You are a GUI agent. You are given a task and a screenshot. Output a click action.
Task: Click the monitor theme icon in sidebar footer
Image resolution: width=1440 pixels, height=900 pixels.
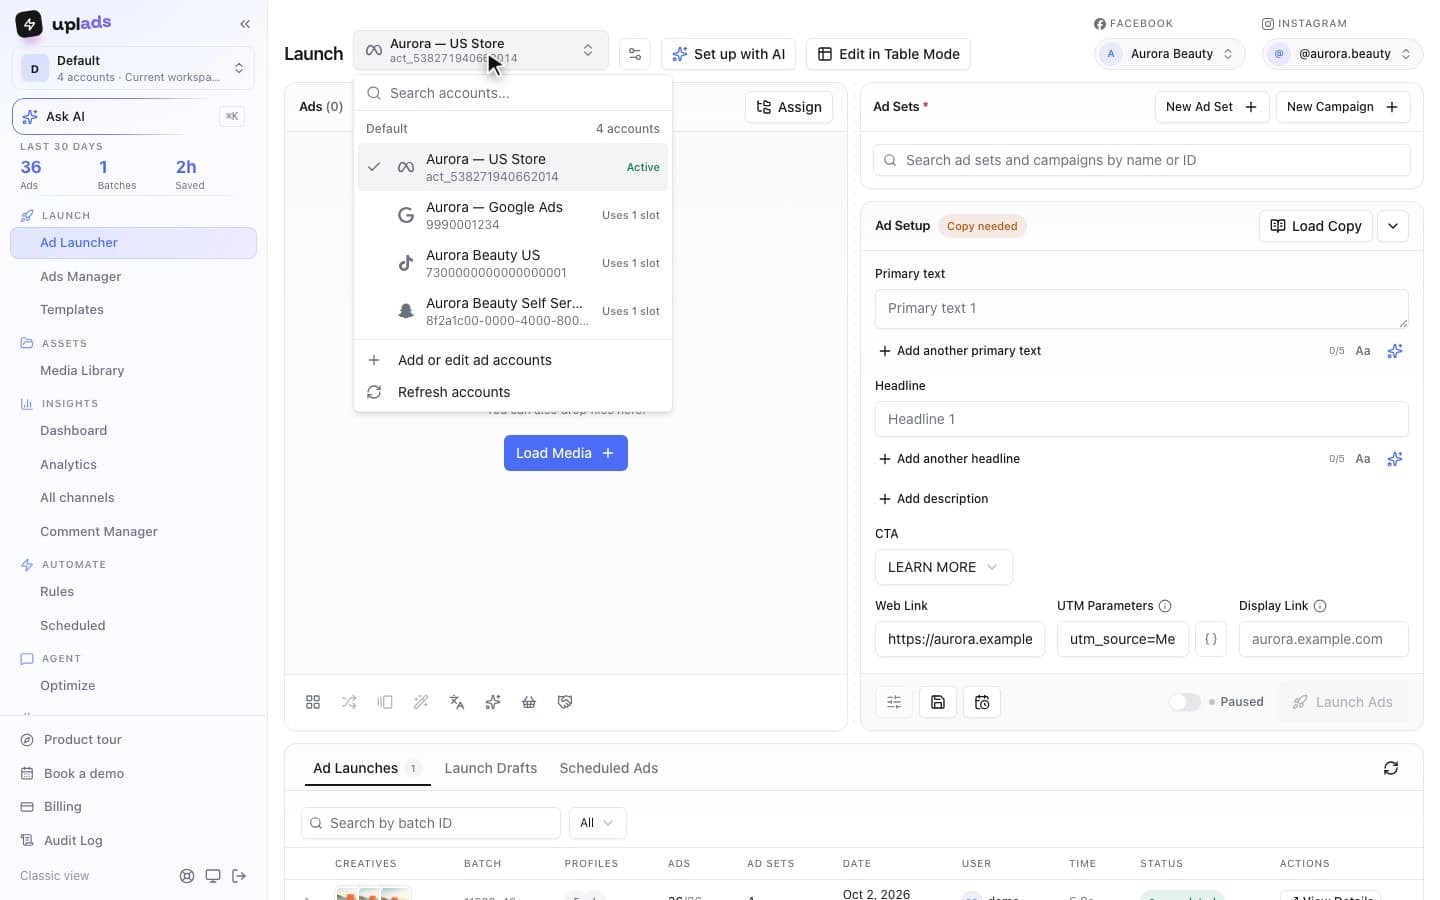(x=213, y=876)
